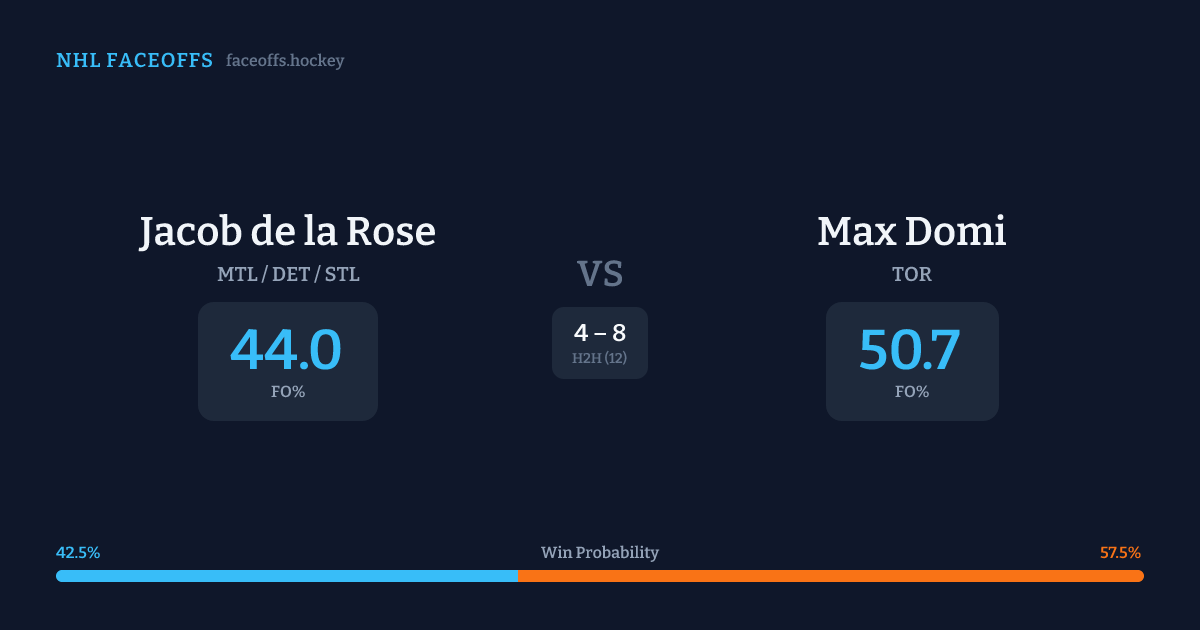Open the faceoffs.hockey link
The image size is (1200, 630).
click(x=285, y=61)
